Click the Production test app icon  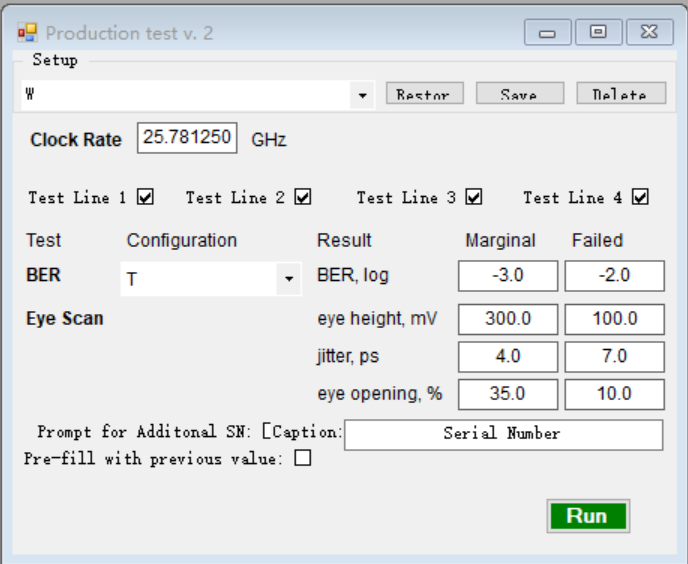click(x=26, y=33)
